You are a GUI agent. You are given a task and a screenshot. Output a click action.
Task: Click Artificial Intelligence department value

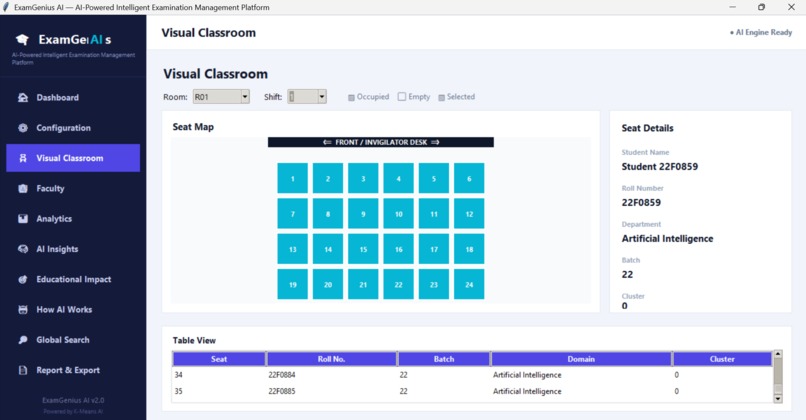pos(667,239)
